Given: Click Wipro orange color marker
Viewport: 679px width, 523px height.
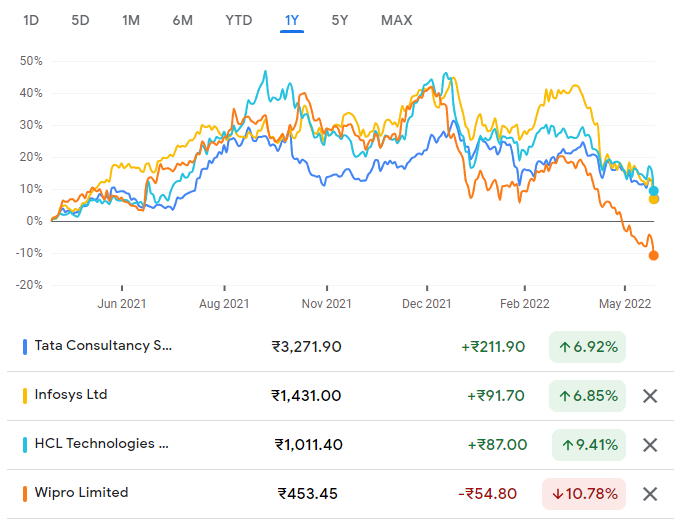Looking at the screenshot, I should coord(25,494).
